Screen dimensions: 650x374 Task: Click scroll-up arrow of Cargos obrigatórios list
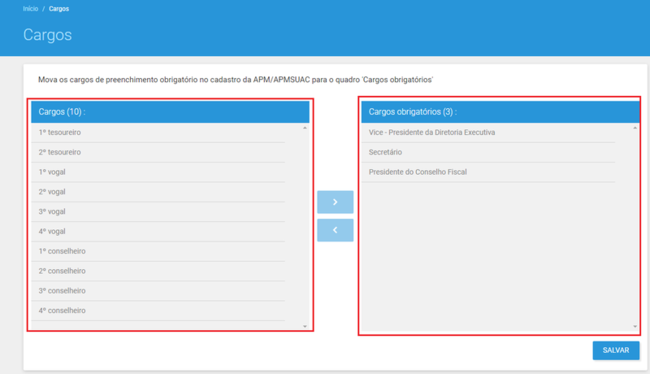635,128
